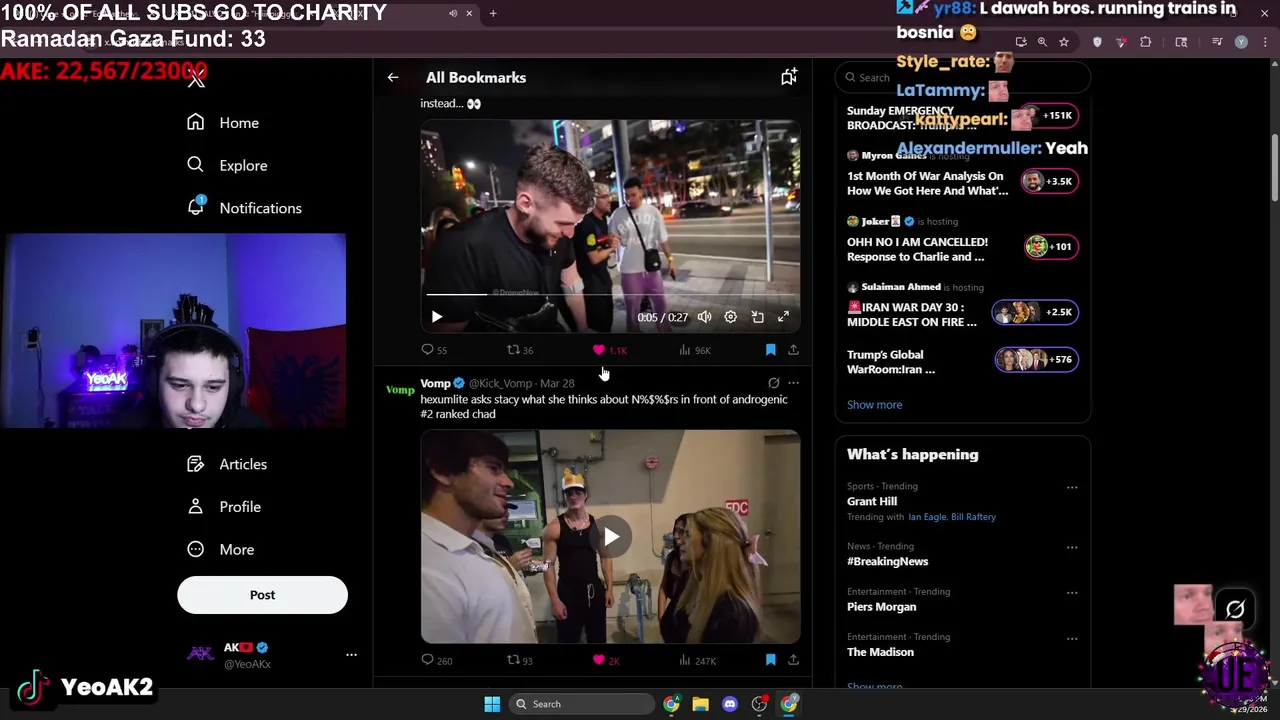Open Discord from the taskbar

coord(730,704)
